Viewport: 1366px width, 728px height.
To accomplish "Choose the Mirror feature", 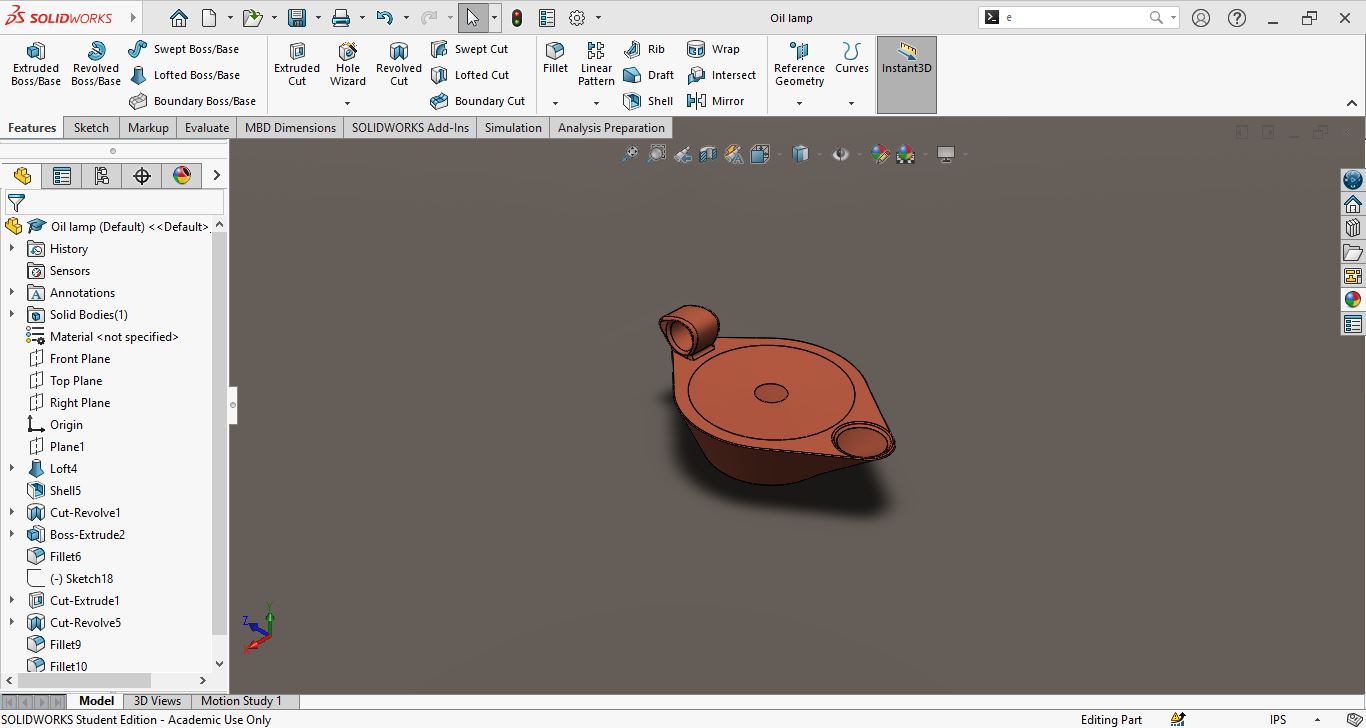I will 716,101.
